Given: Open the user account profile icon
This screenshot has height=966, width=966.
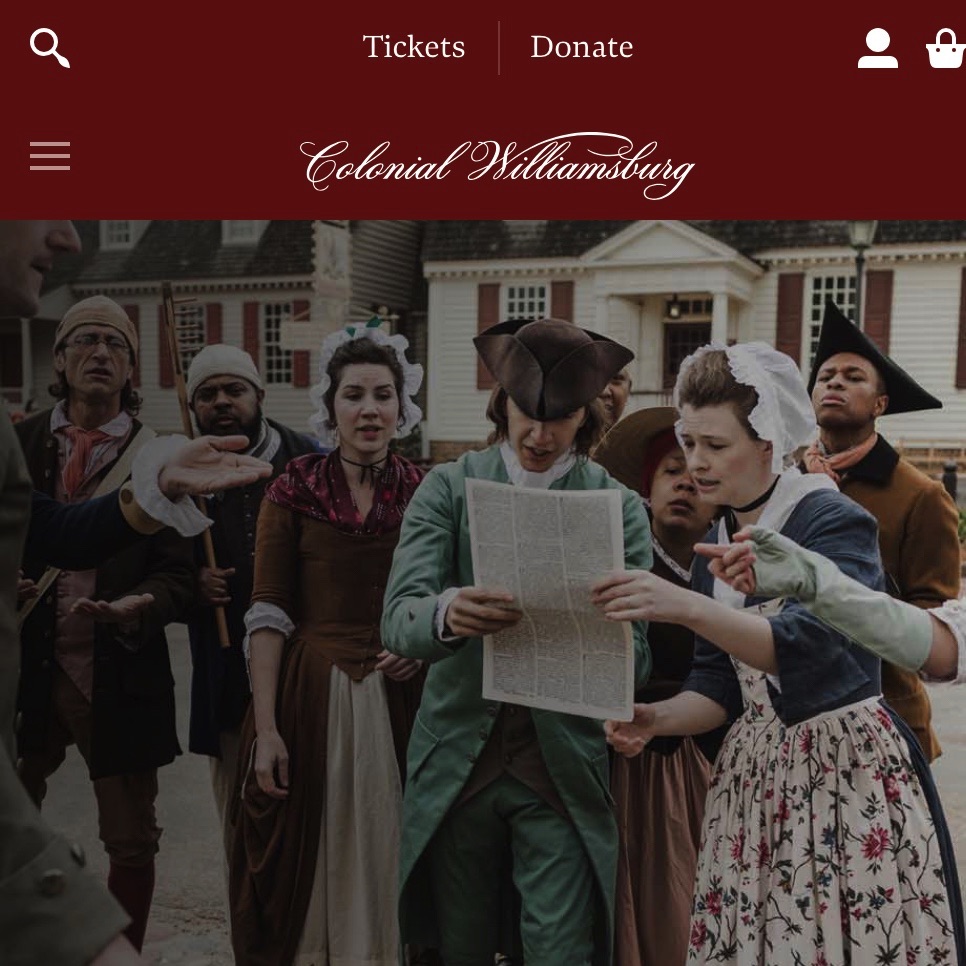Looking at the screenshot, I should 877,48.
